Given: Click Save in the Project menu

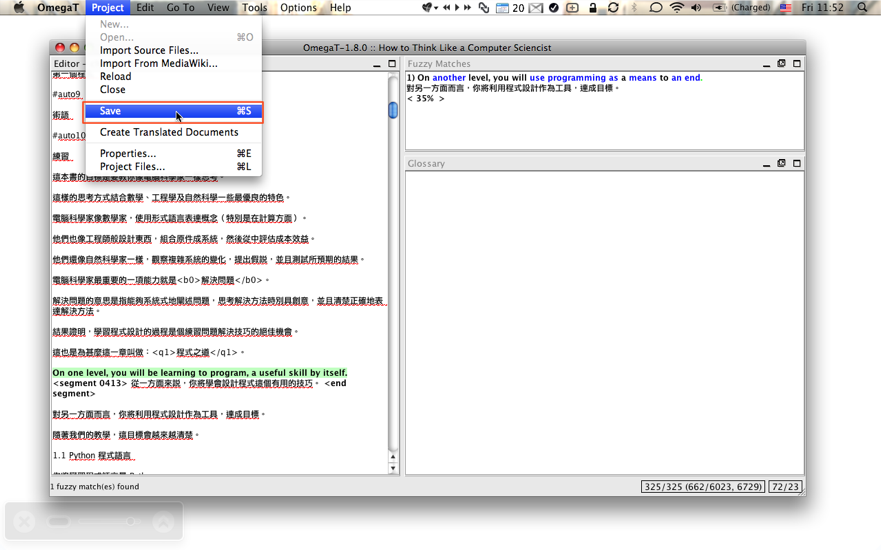Looking at the screenshot, I should [x=174, y=111].
